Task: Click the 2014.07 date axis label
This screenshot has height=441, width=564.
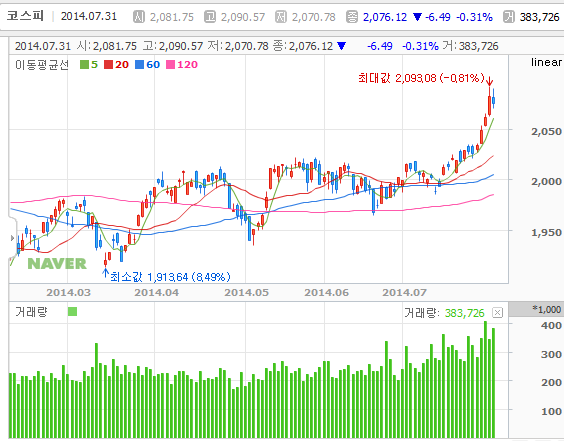Action: pyautogui.click(x=404, y=292)
